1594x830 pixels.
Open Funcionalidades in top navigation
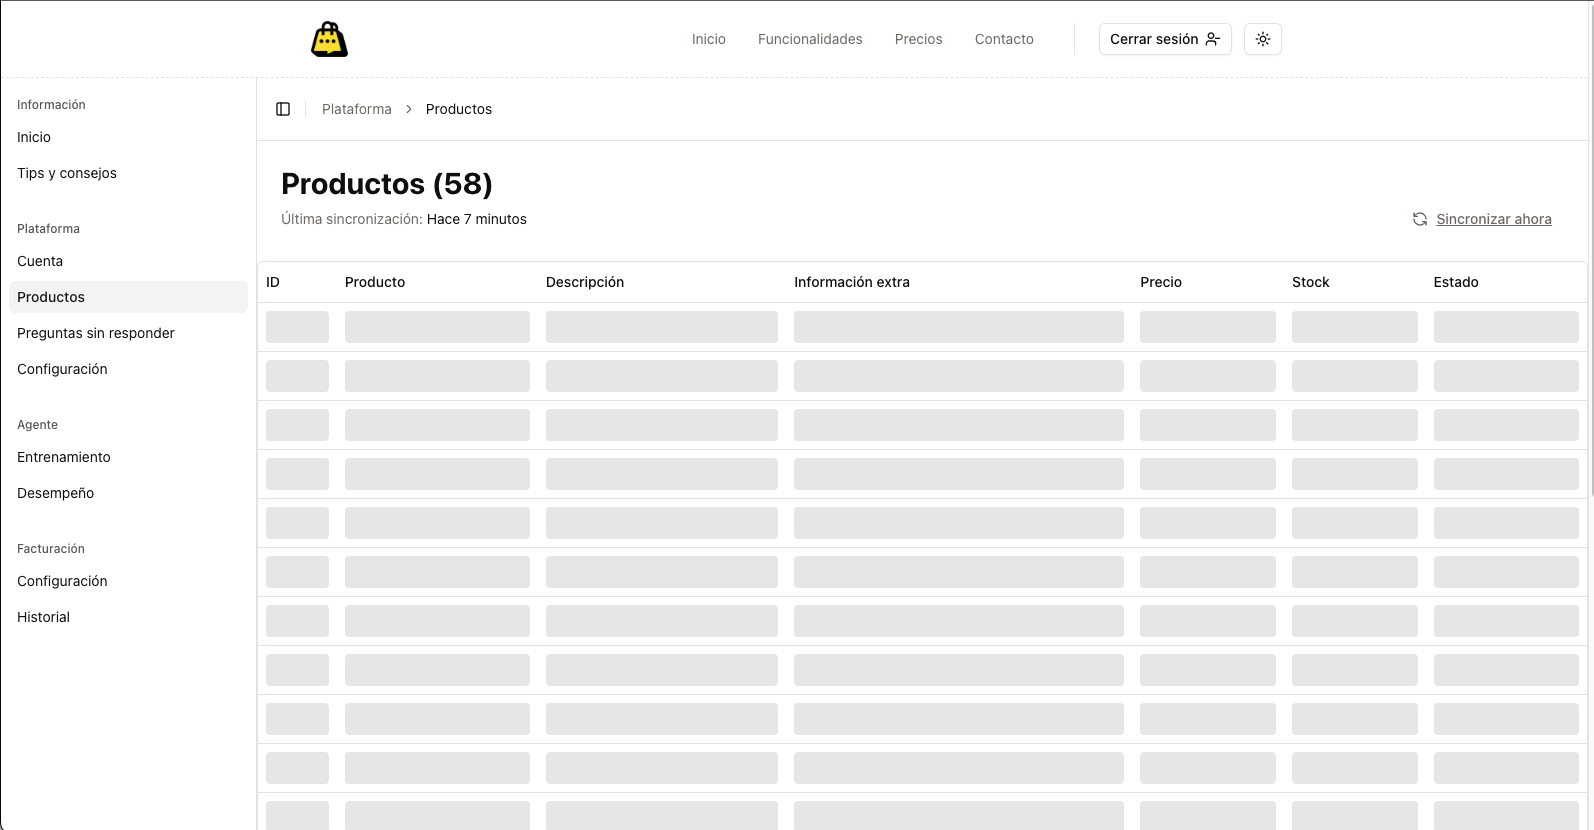(809, 39)
